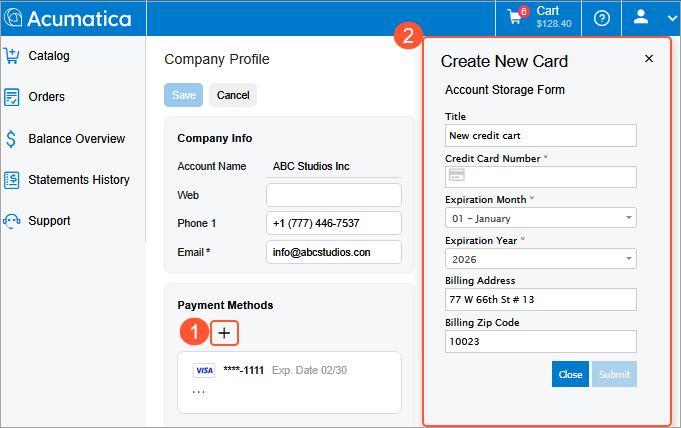
Task: Open the three-dot menu under Visa card
Action: click(199, 391)
